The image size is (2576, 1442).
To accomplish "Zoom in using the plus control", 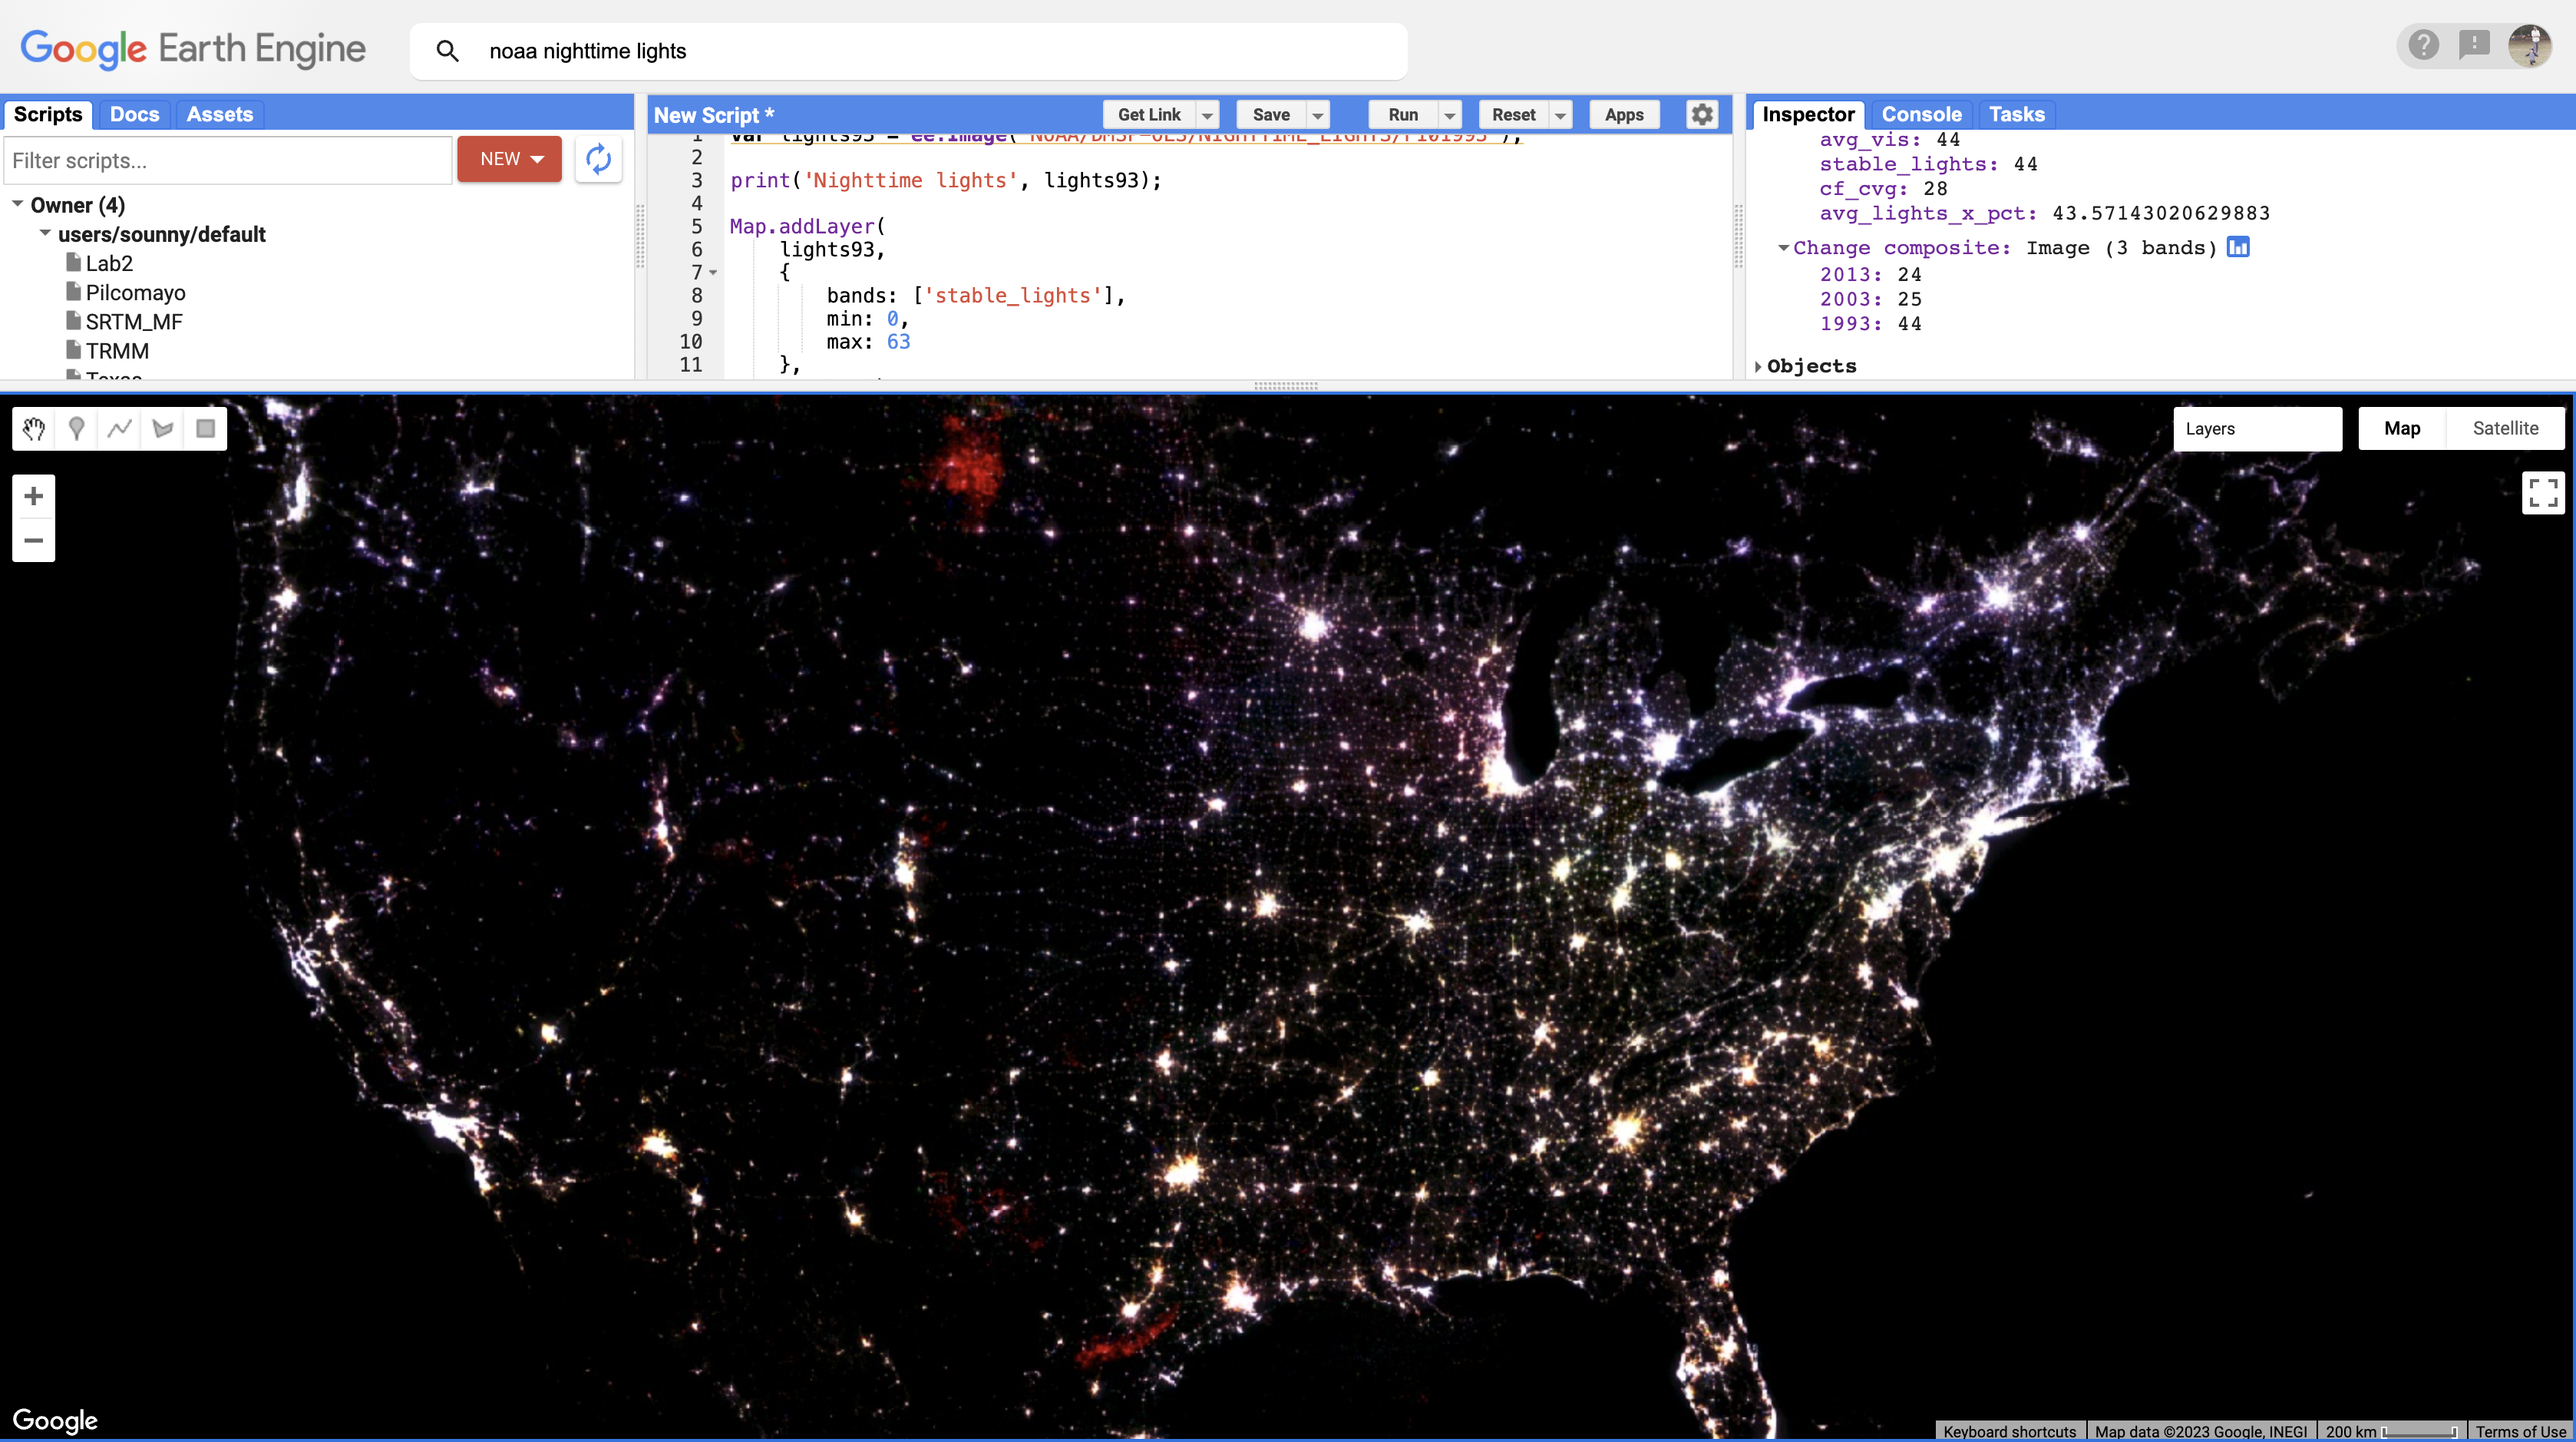I will coord(33,495).
